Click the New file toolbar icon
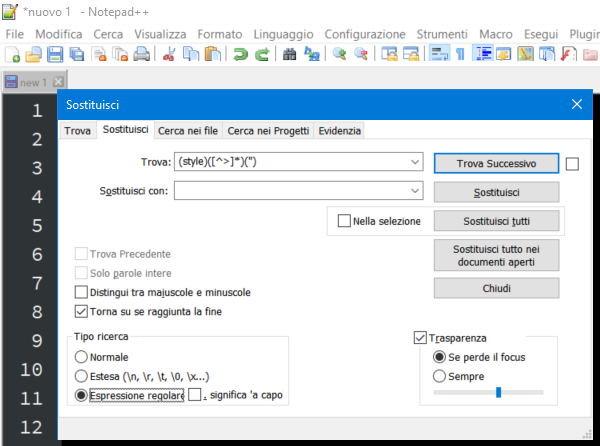 12,54
